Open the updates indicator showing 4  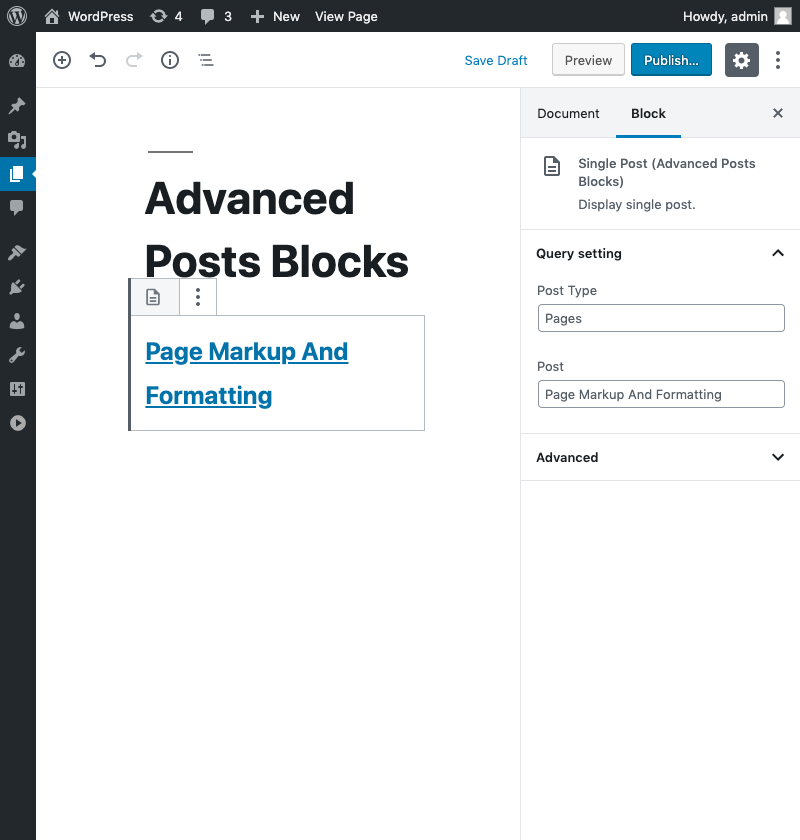point(166,16)
